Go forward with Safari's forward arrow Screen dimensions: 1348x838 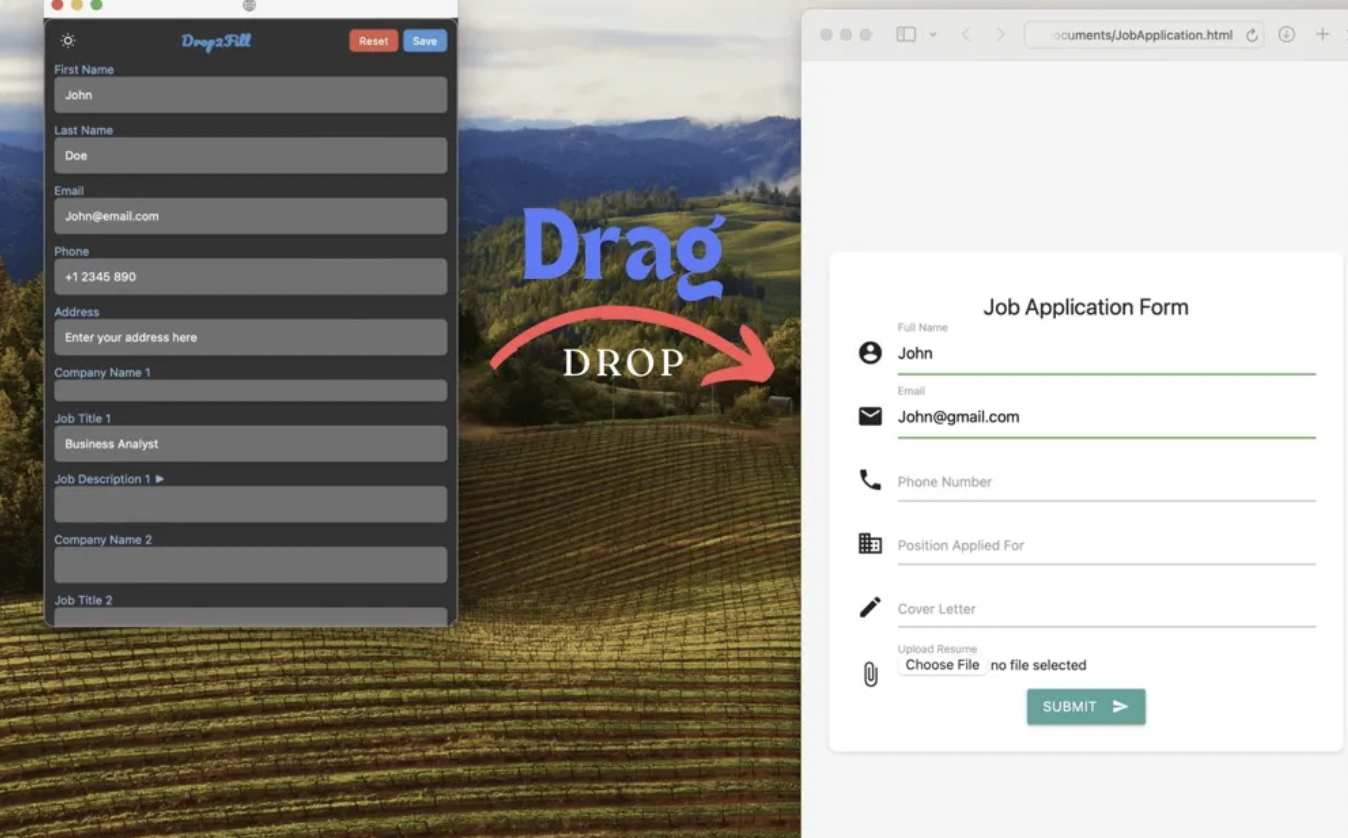pyautogui.click(x=1000, y=35)
